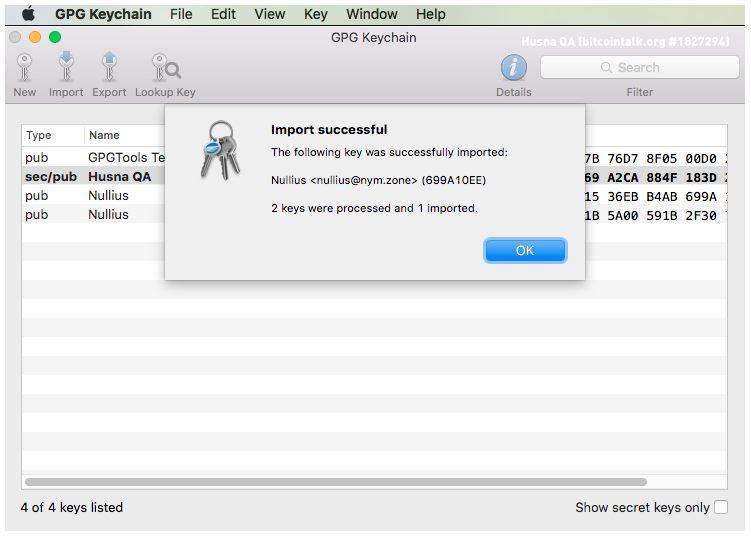Open the Help menu
751x537 pixels.
(x=431, y=14)
